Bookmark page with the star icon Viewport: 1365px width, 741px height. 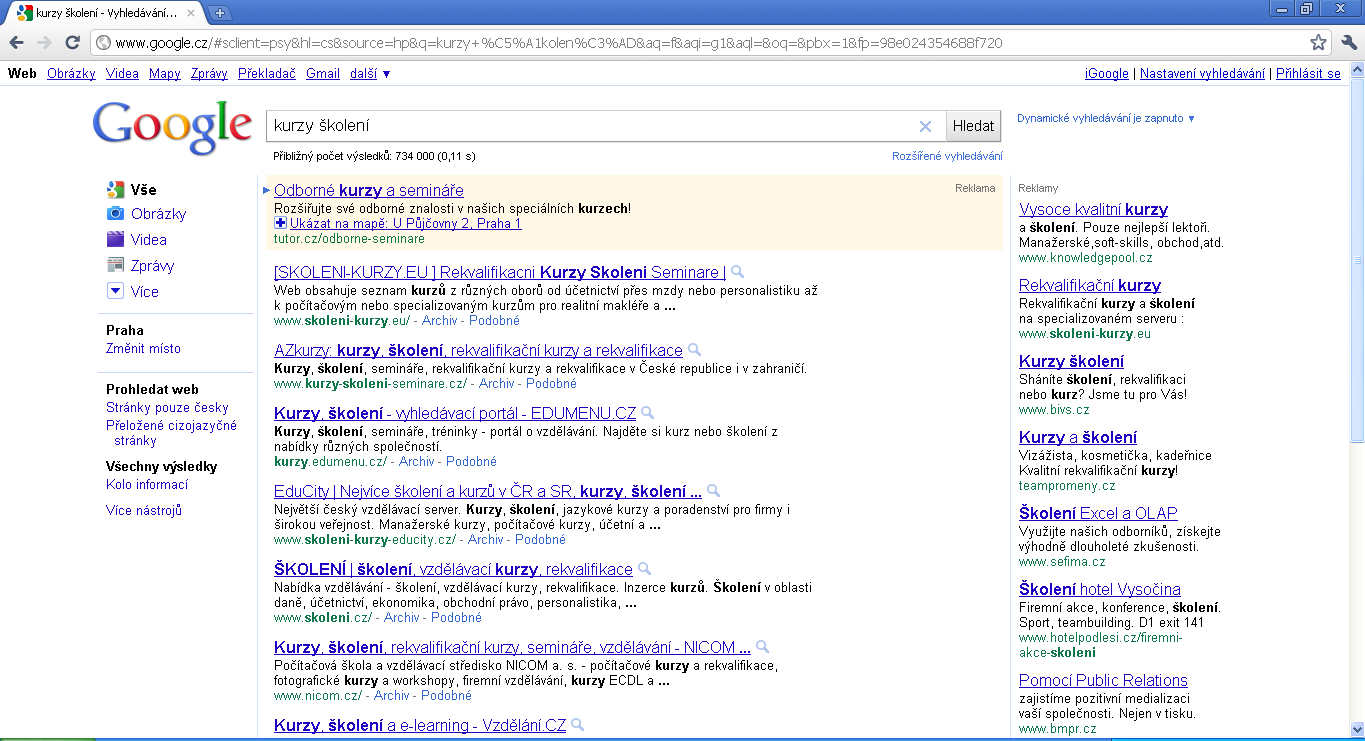click(1318, 43)
